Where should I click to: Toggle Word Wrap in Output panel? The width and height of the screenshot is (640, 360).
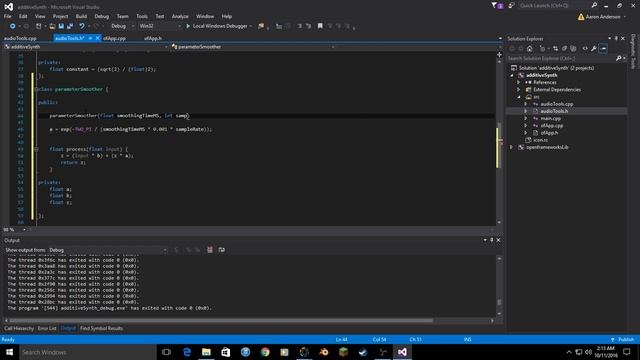click(222, 250)
